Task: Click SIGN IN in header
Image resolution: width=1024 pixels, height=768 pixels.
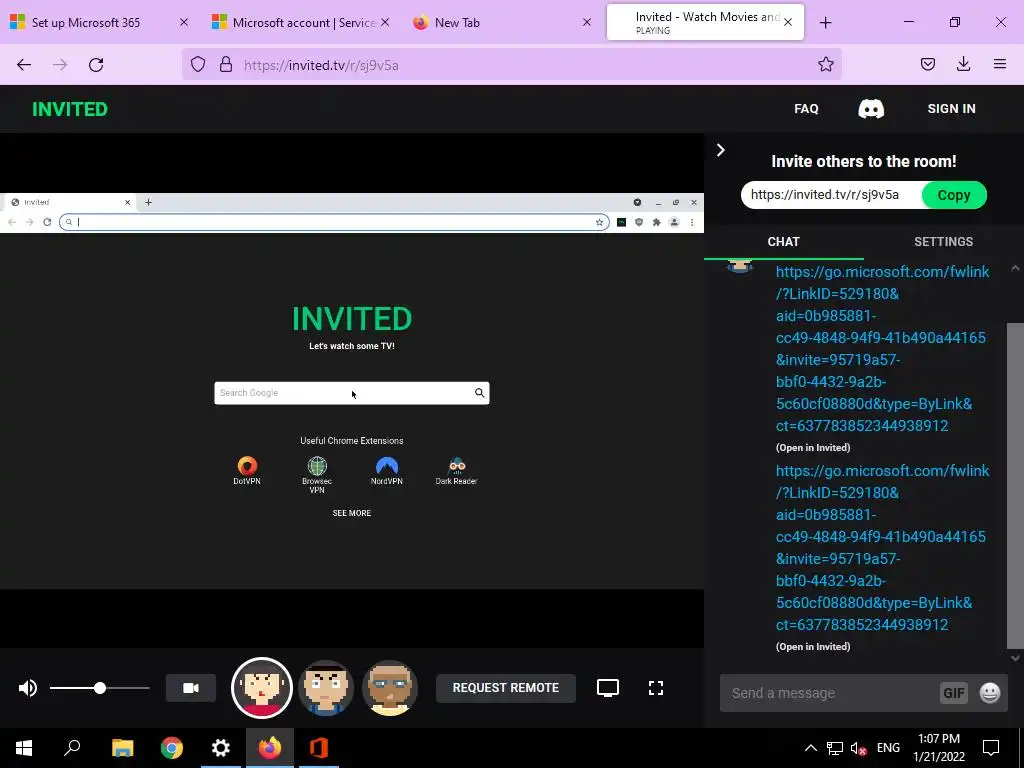Action: click(951, 109)
